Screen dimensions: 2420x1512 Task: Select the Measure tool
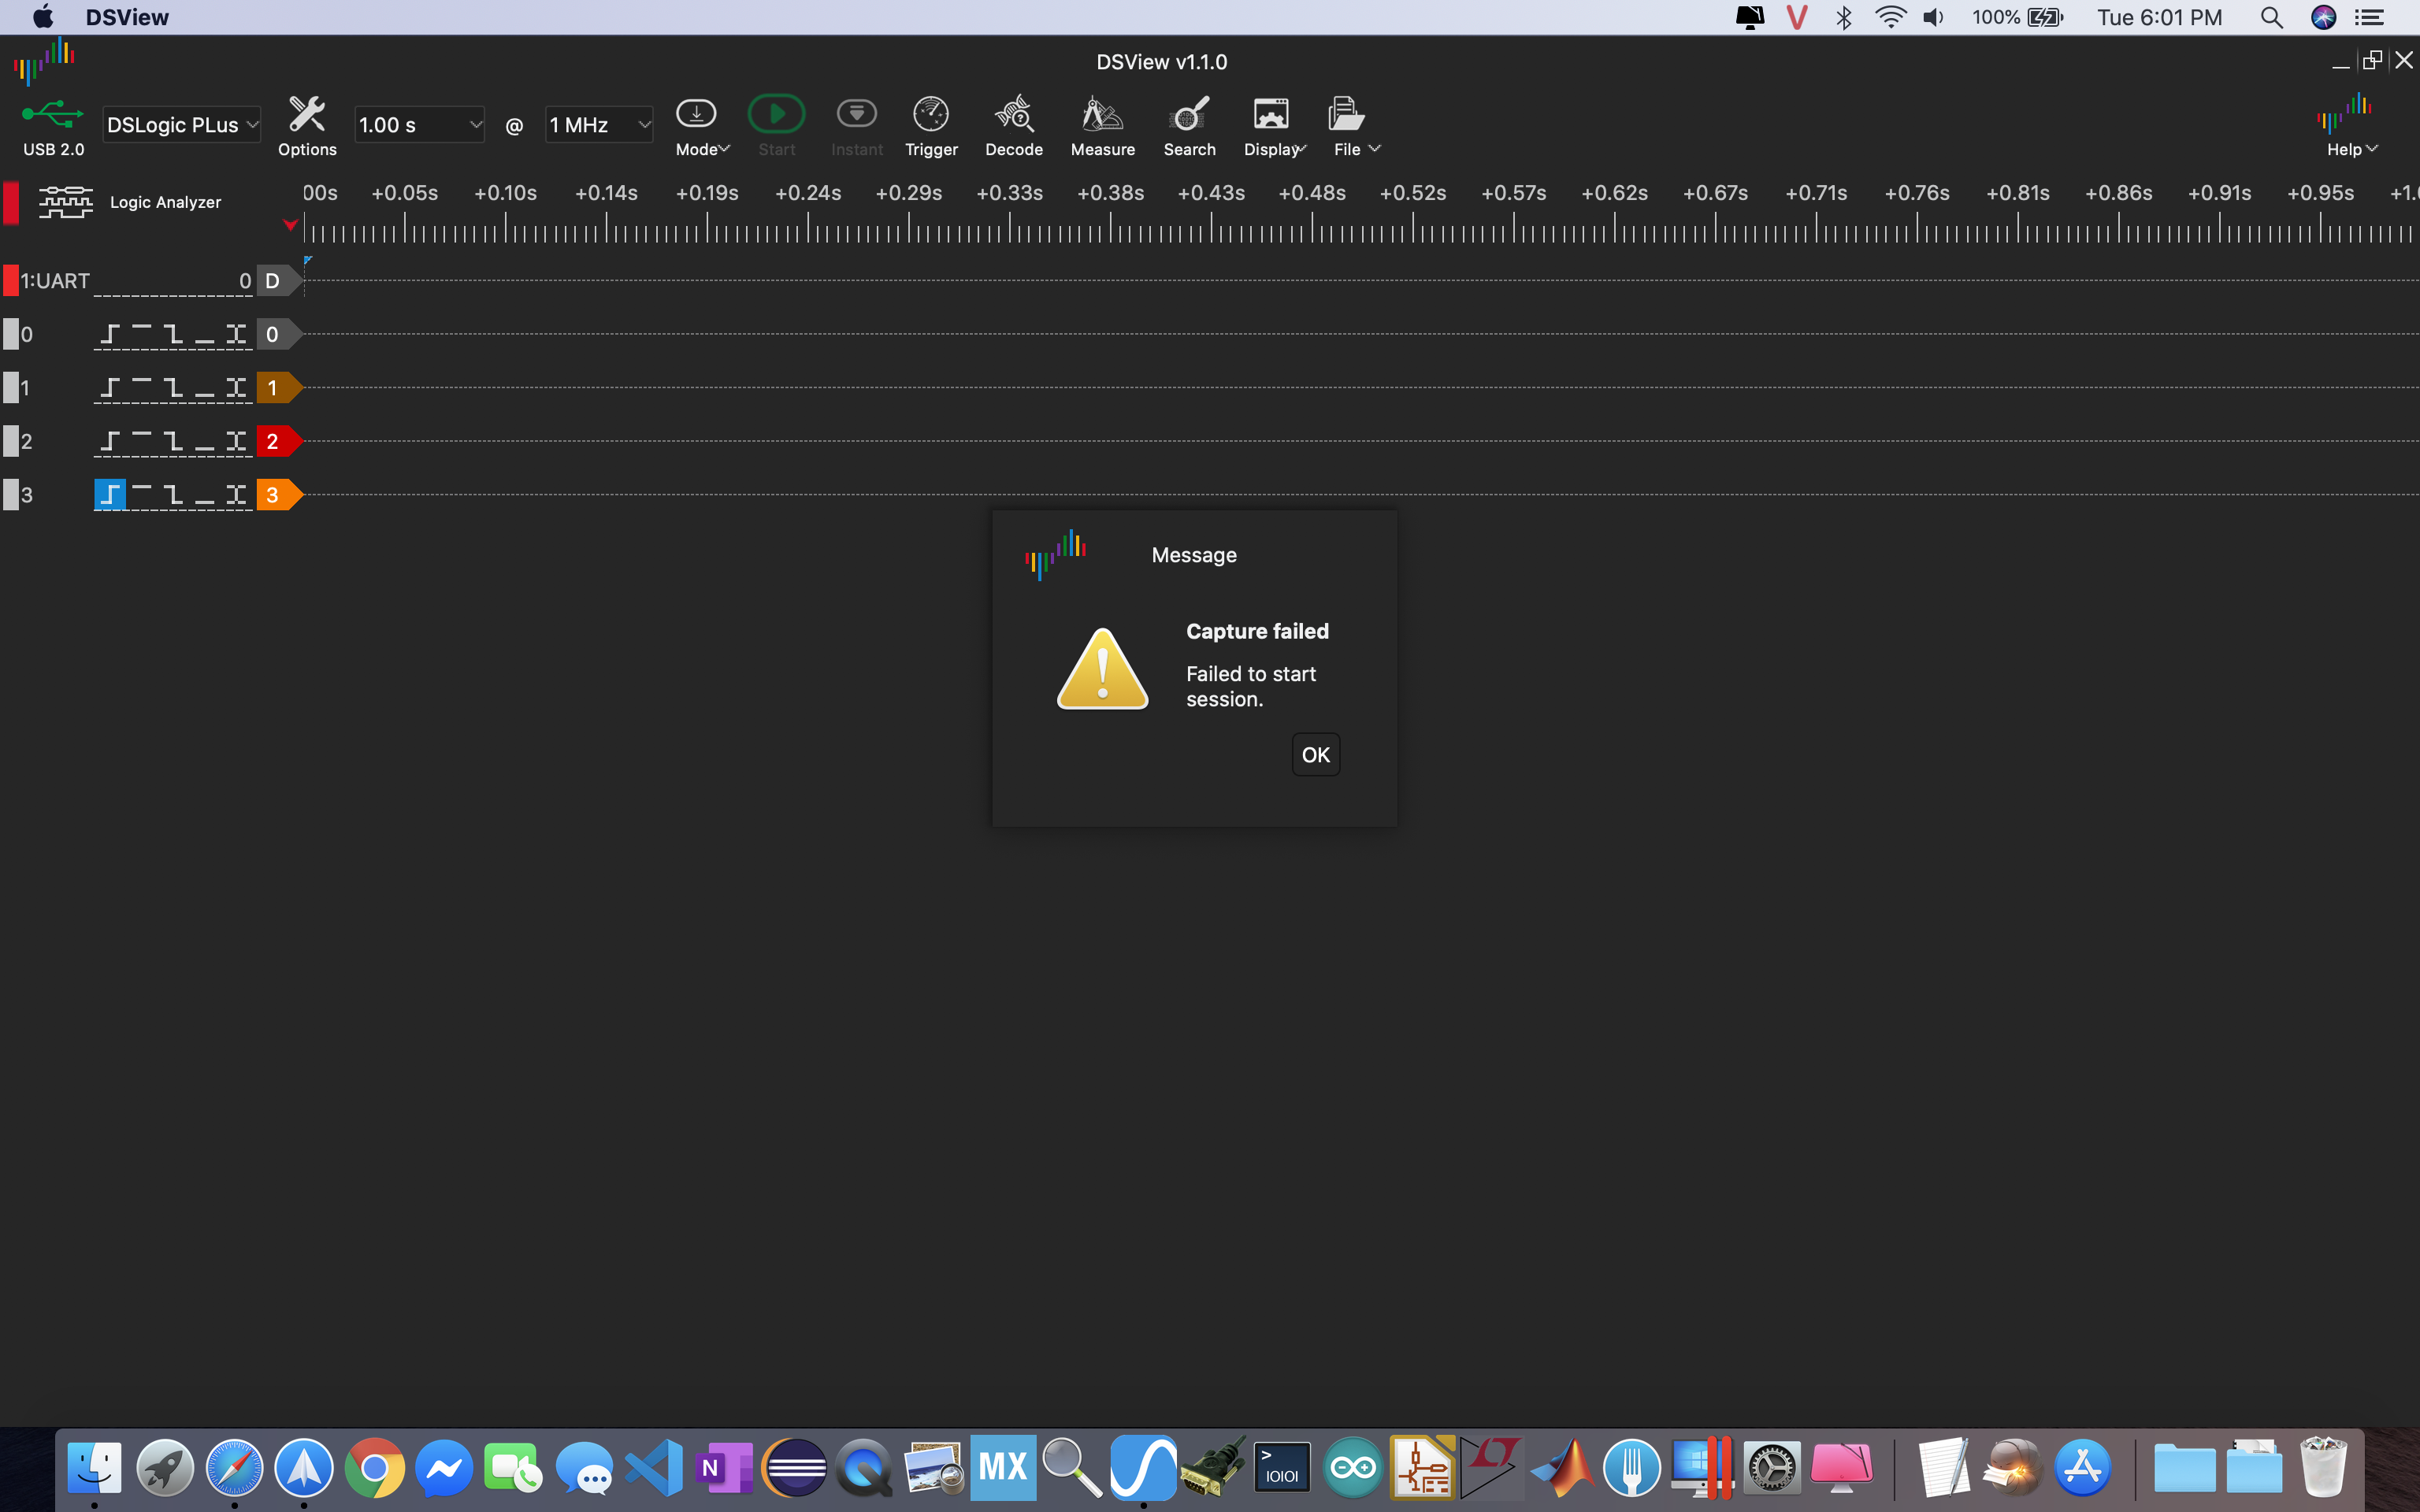[1101, 124]
